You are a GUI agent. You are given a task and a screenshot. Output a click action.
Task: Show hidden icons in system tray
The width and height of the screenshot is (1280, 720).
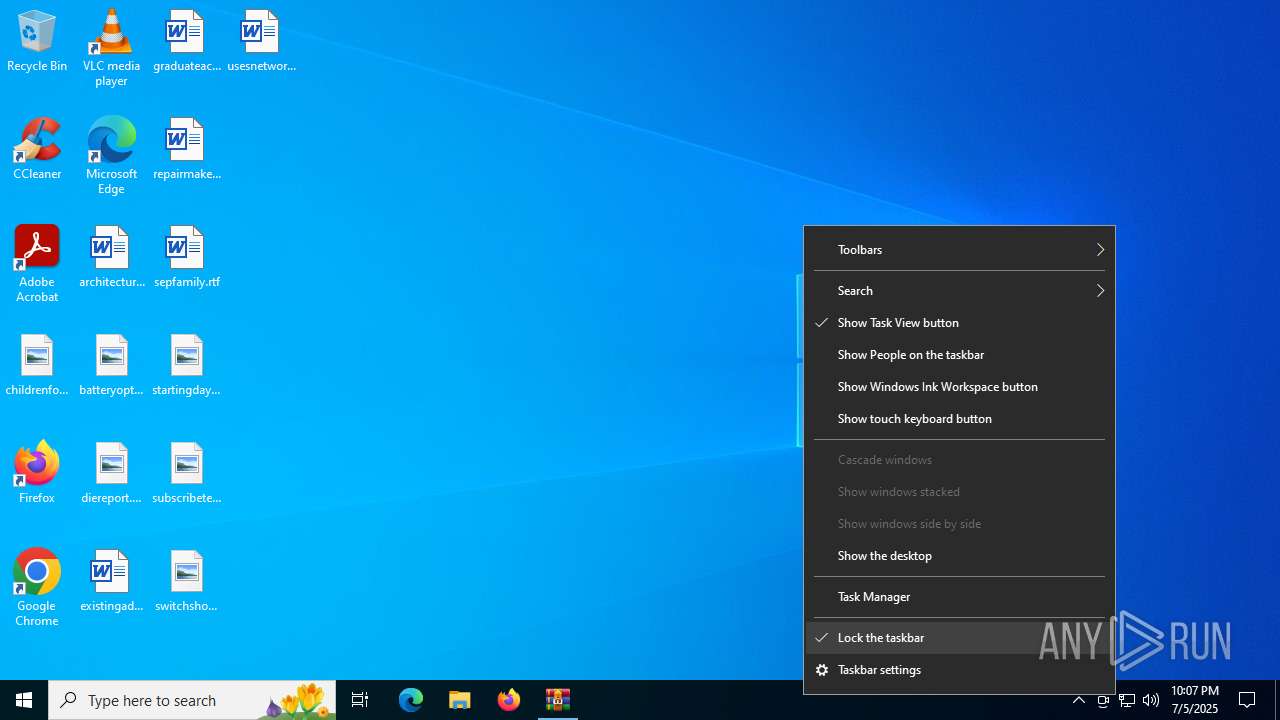pos(1079,700)
